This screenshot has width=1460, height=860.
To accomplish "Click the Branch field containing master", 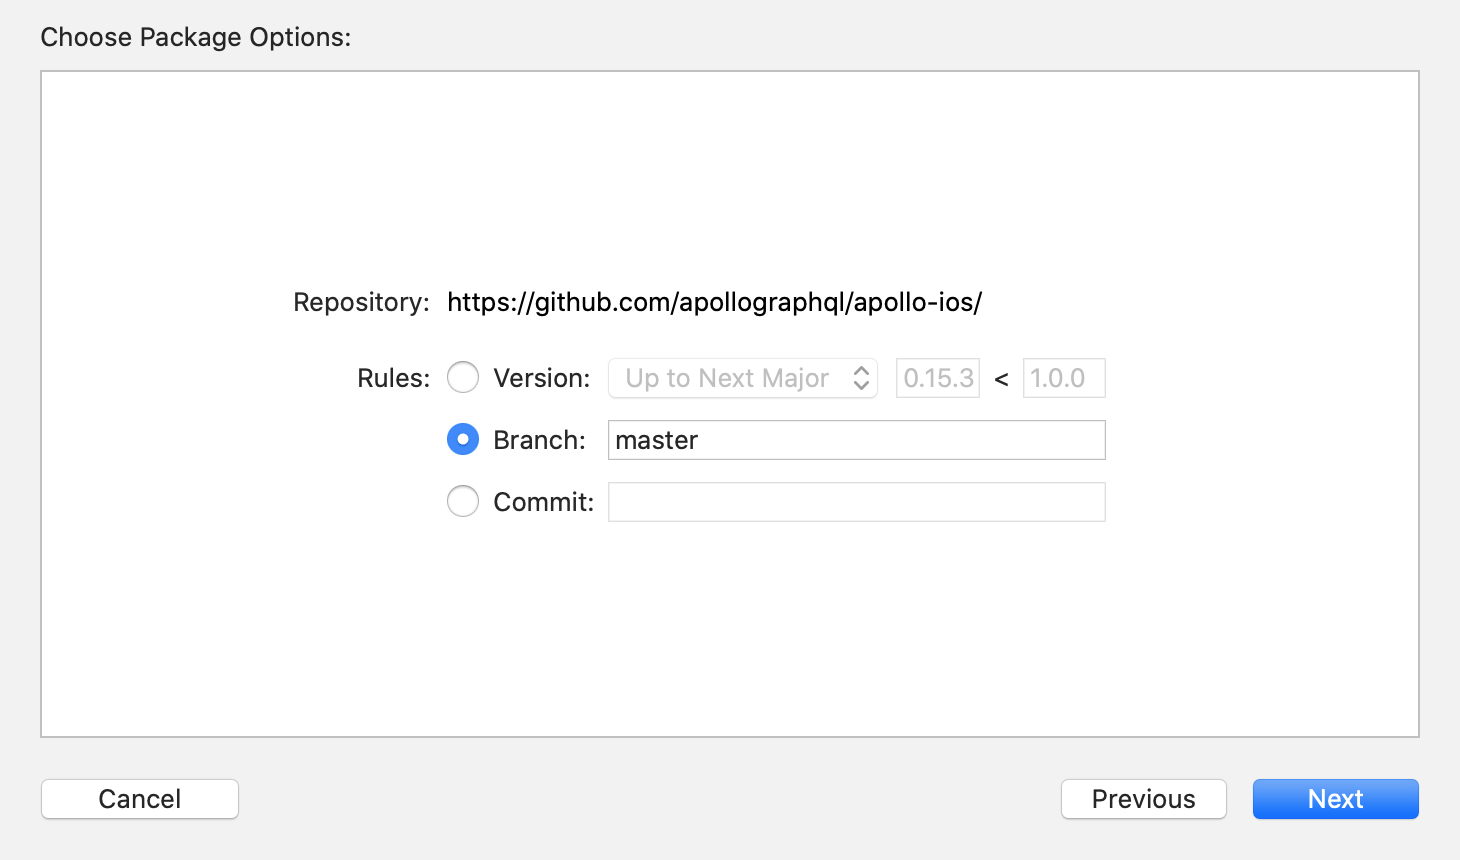I will (x=857, y=440).
